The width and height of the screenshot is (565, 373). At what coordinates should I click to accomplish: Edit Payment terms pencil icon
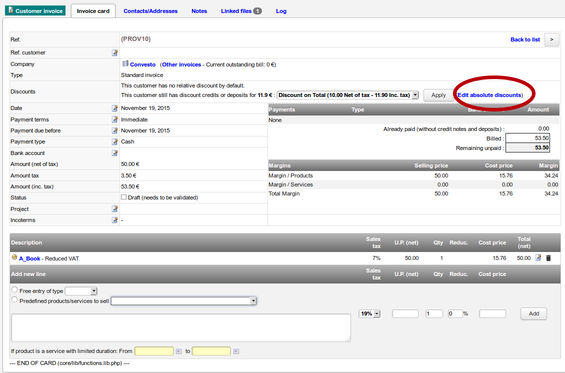coord(115,119)
